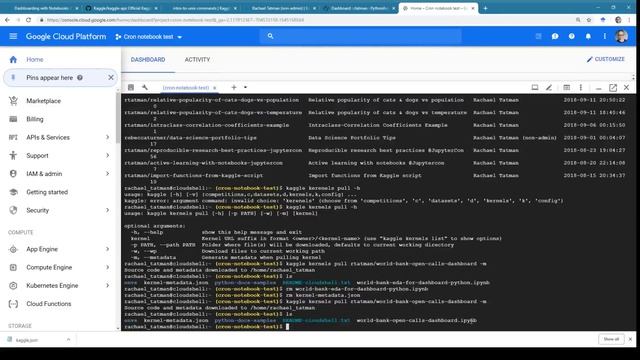Image resolution: width=640 pixels, height=360 pixels.
Task: Open the user account avatar
Action: 622,36
